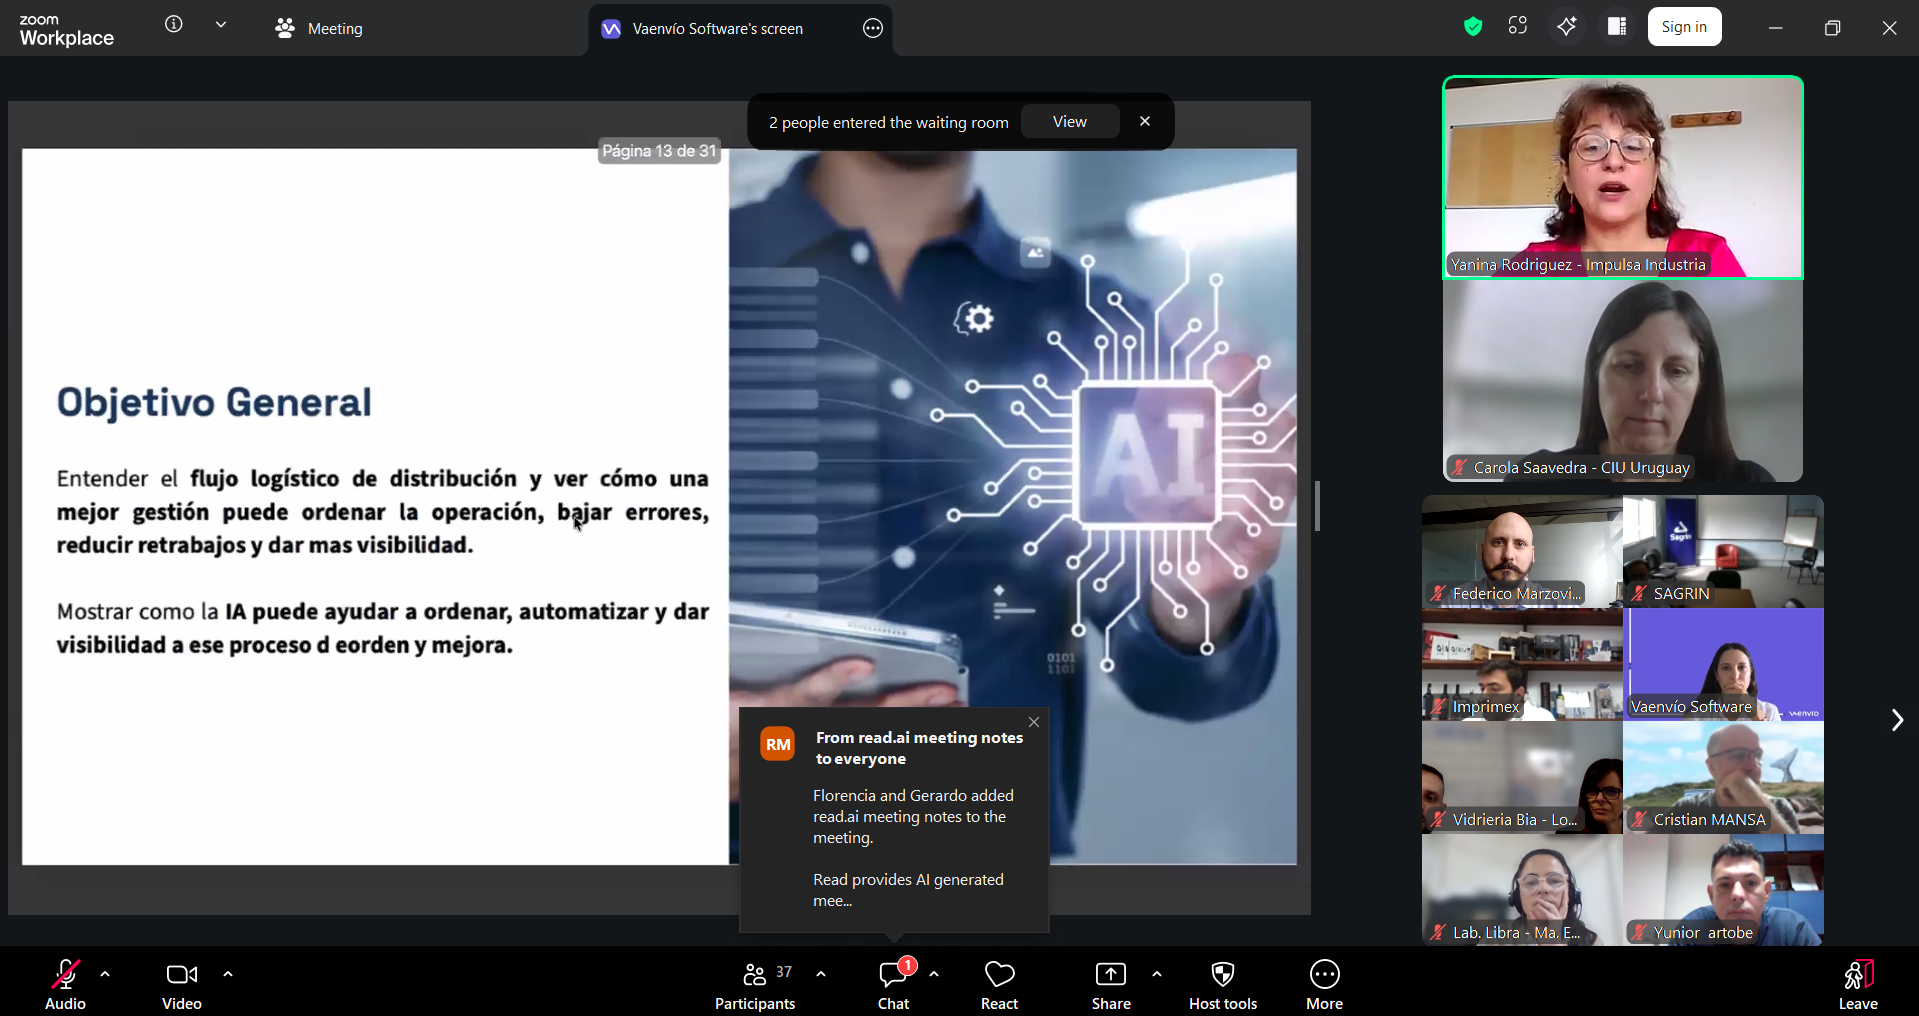Expand audio settings arrow next to Audio

pyautogui.click(x=105, y=974)
